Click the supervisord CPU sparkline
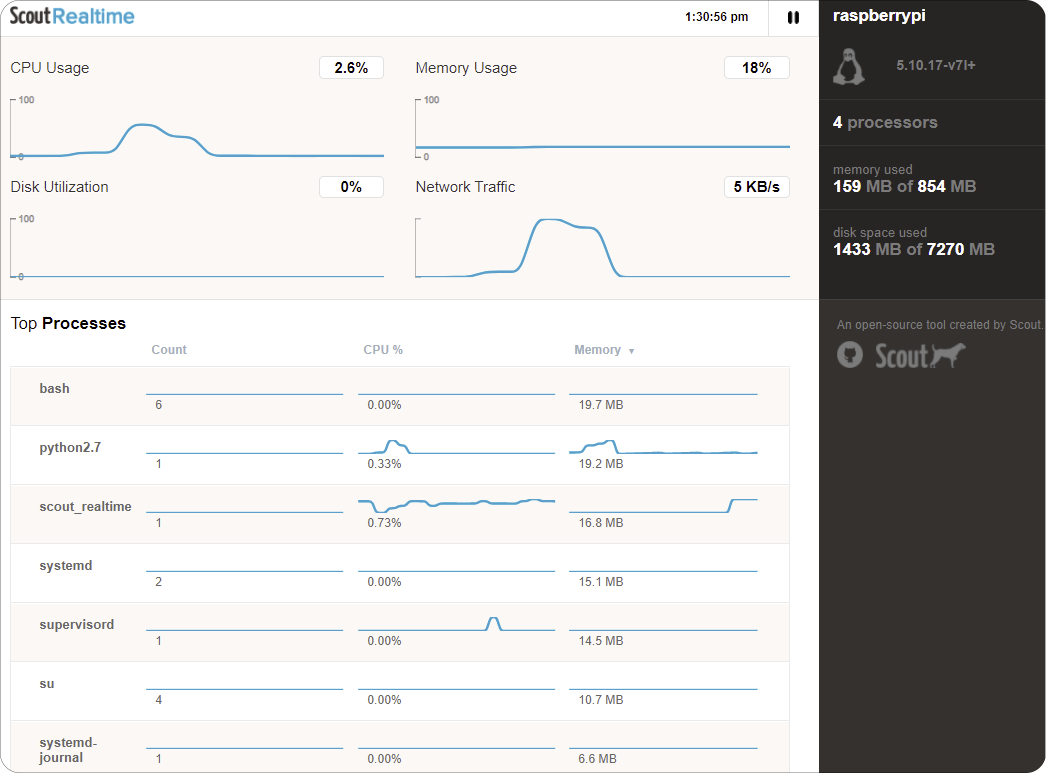 click(x=456, y=624)
